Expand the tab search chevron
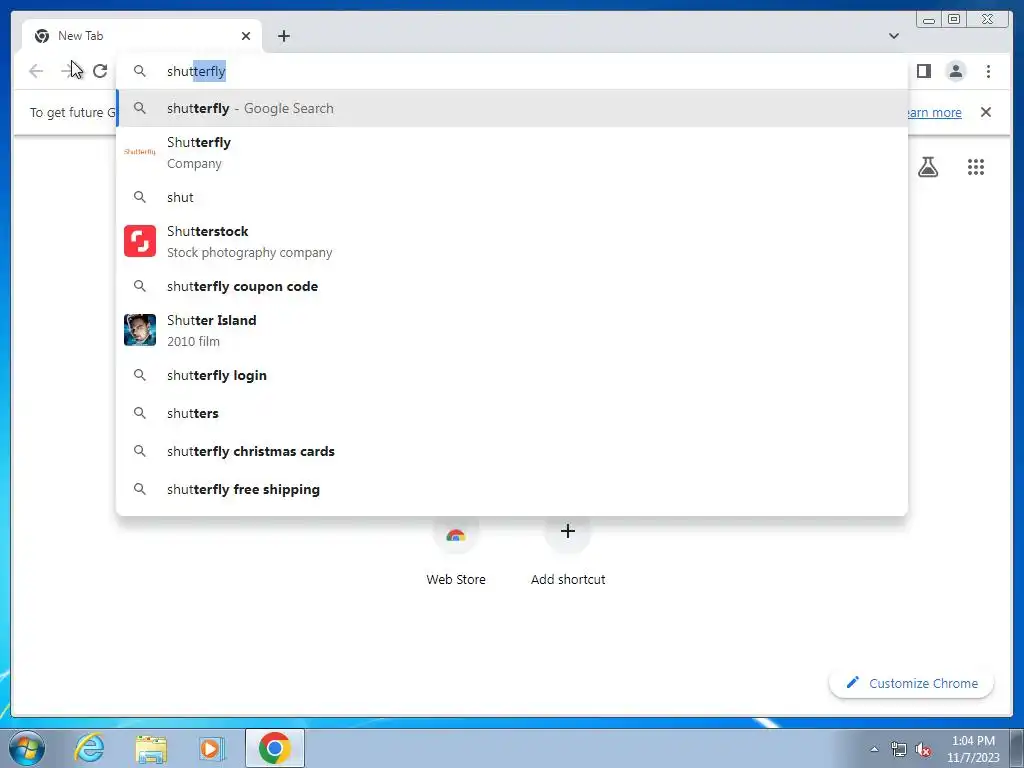Viewport: 1024px width, 768px height. pos(893,36)
